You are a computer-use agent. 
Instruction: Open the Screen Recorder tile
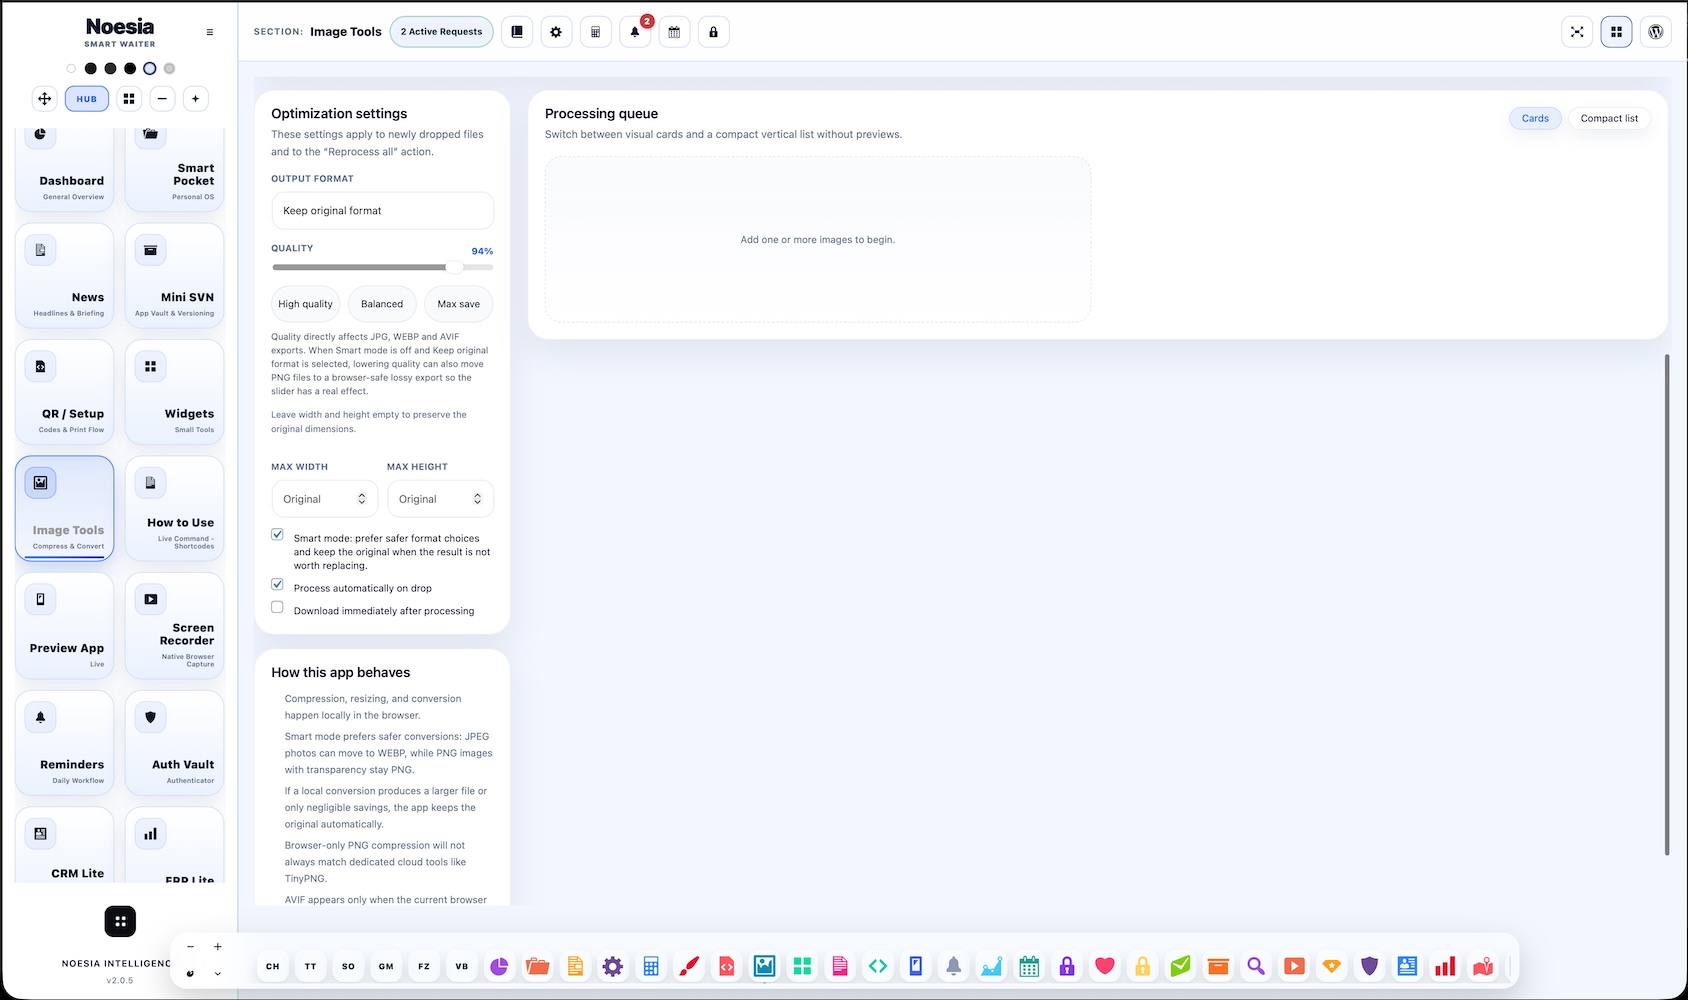pyautogui.click(x=175, y=625)
